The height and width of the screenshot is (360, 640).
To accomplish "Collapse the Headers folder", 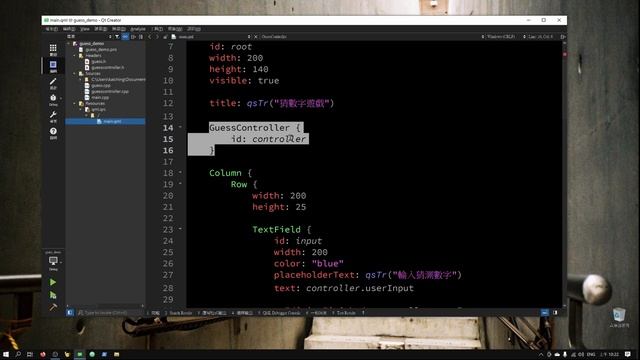I will [75, 56].
